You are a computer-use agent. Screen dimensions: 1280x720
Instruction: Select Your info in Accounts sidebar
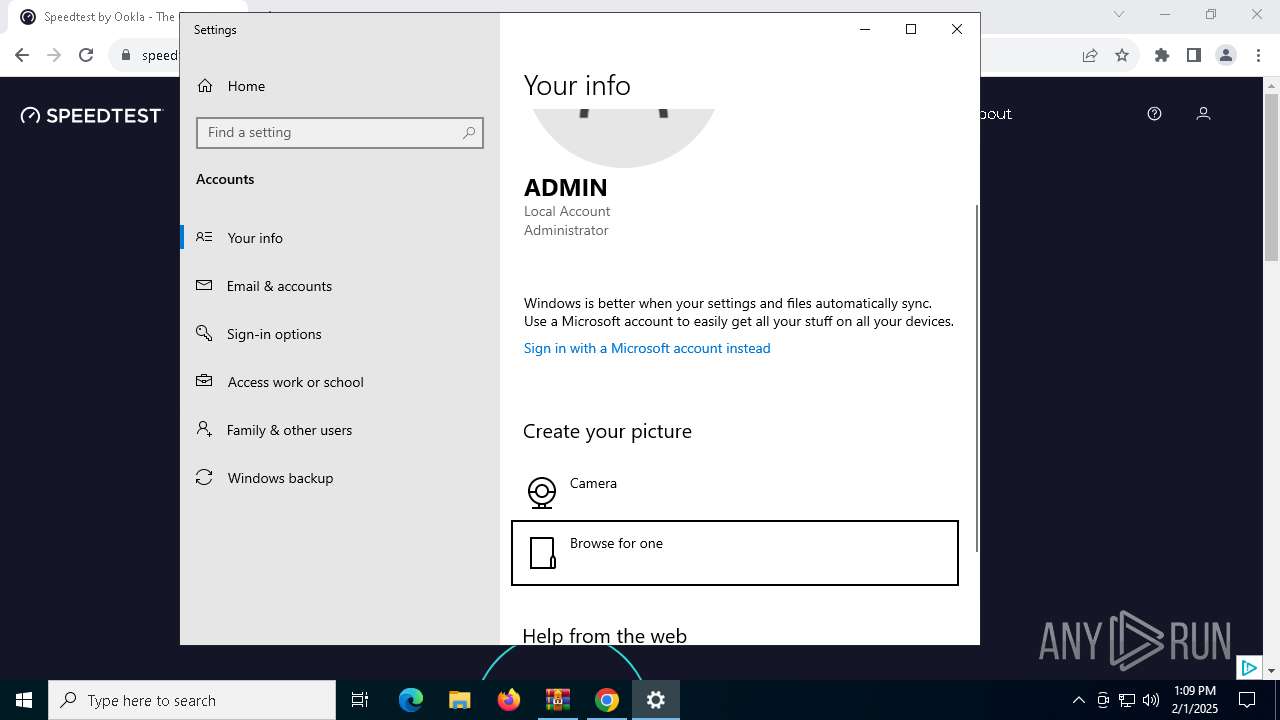point(340,238)
